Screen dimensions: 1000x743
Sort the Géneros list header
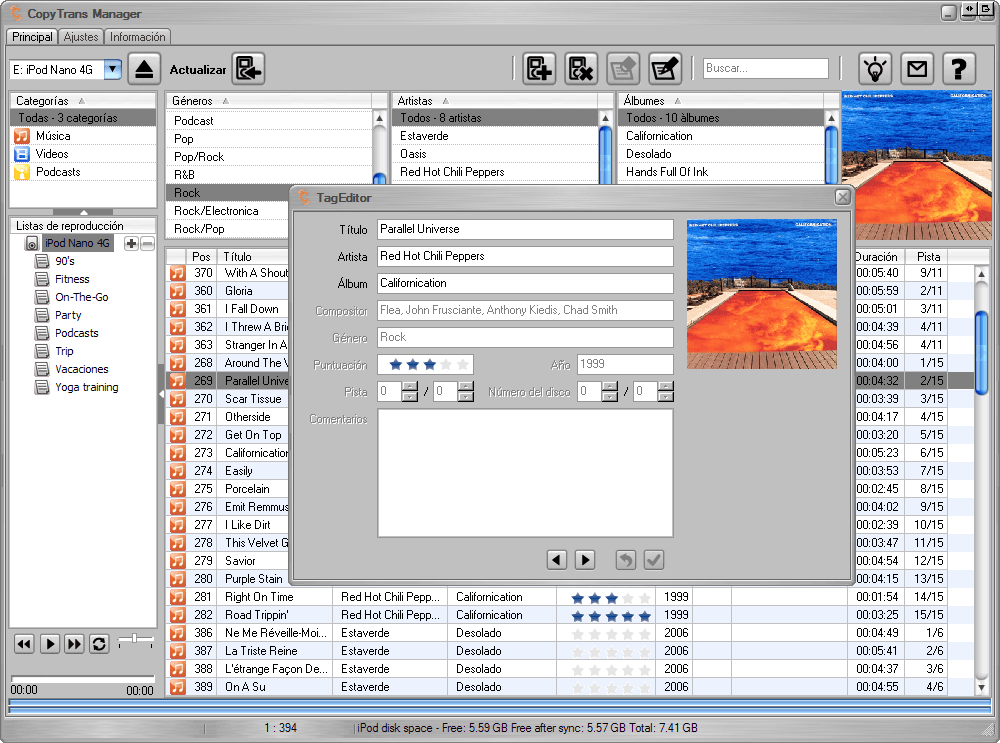[269, 101]
